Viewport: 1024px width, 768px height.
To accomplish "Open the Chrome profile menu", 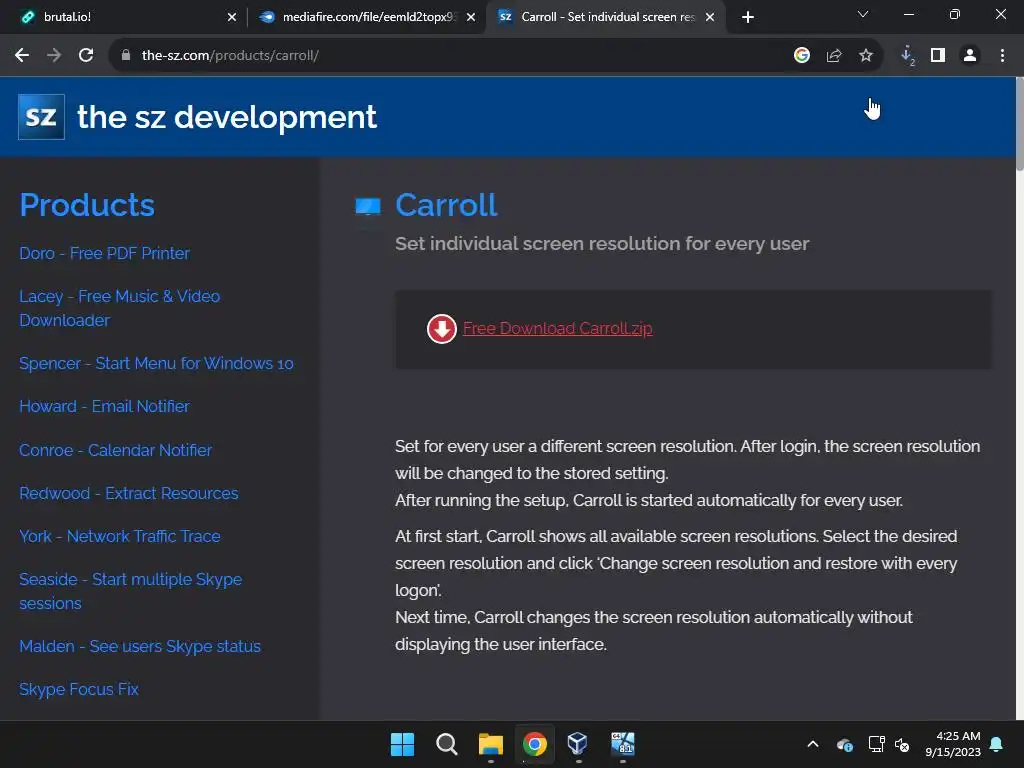I will coord(970,56).
